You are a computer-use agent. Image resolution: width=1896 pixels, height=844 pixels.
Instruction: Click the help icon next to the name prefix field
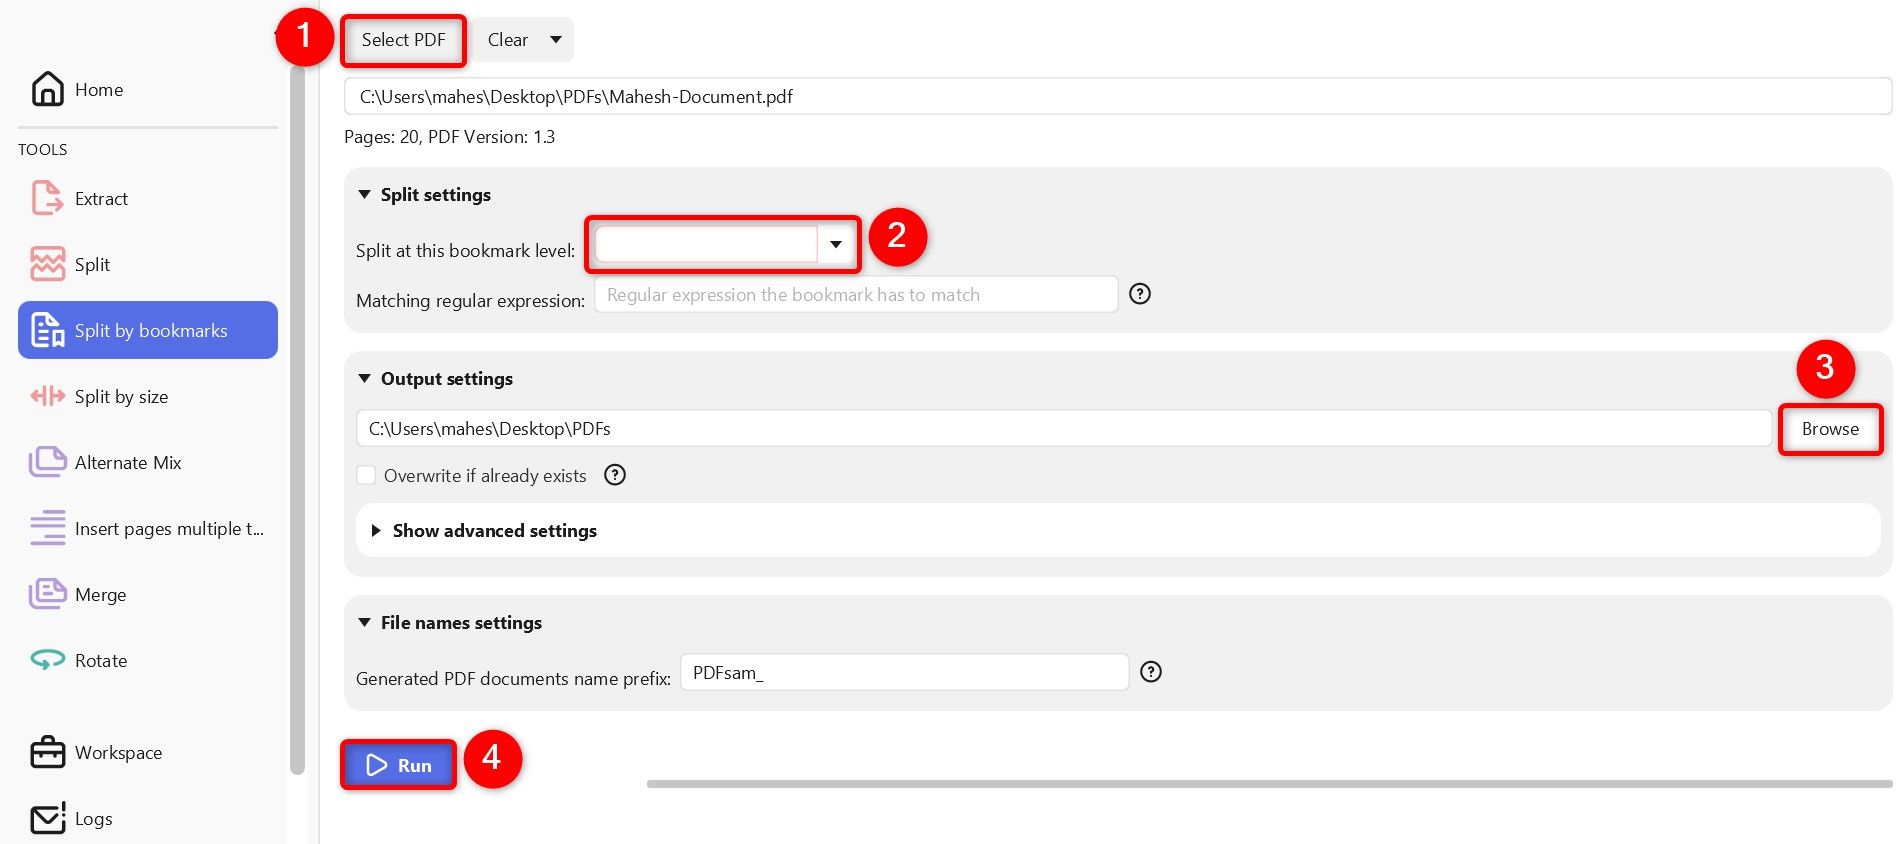[x=1151, y=672]
